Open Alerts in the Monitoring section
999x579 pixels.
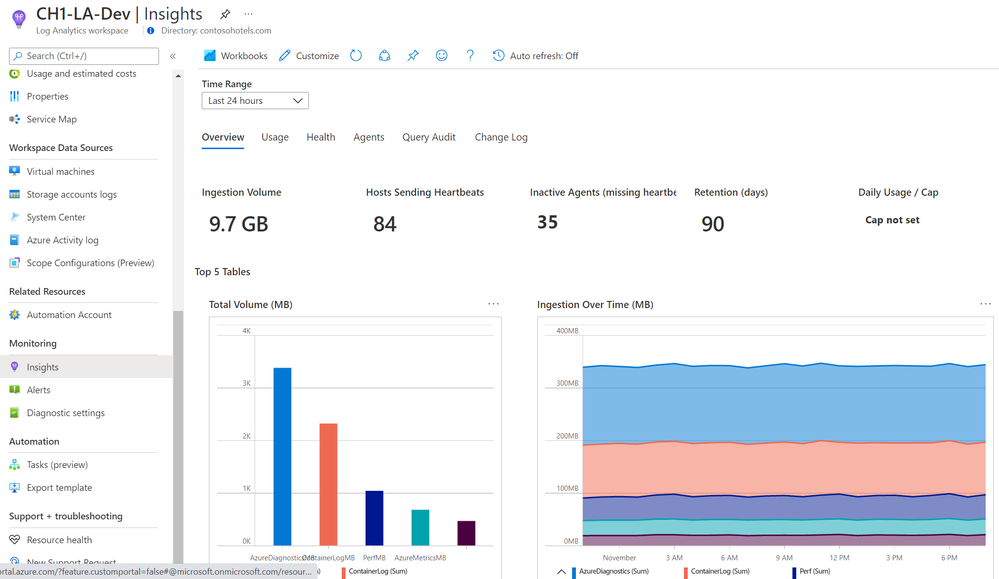pyautogui.click(x=39, y=390)
